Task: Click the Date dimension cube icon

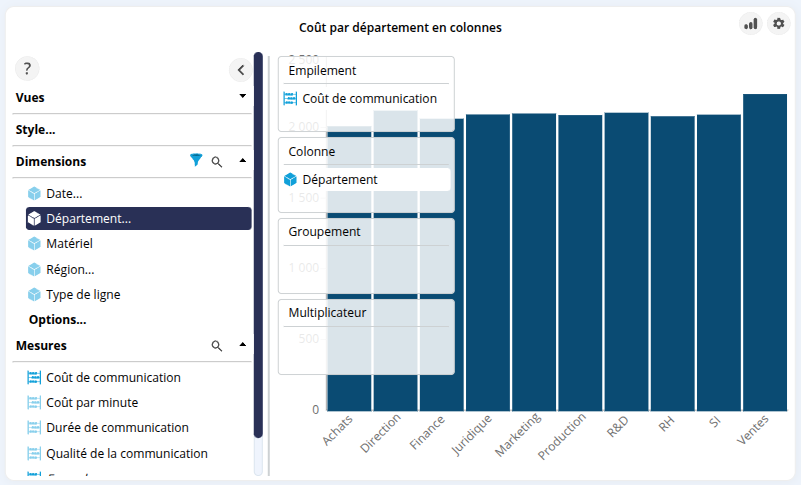Action: [x=34, y=194]
